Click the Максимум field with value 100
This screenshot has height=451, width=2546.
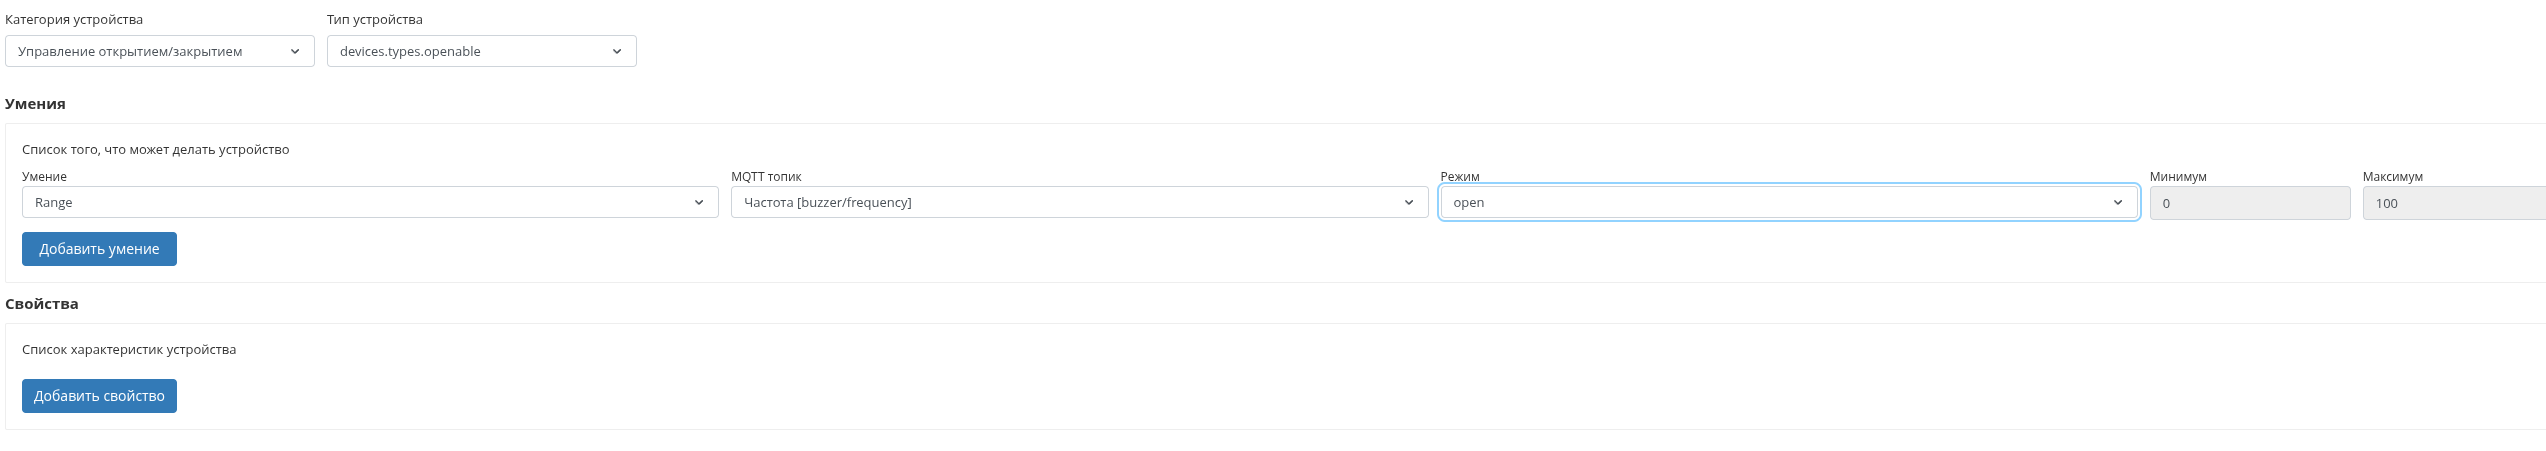pos(2450,203)
